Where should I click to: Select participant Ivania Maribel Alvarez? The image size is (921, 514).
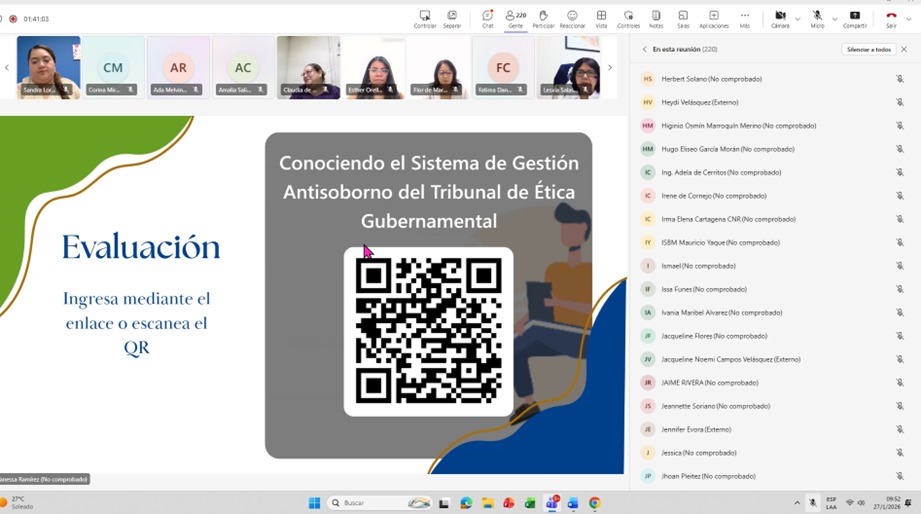point(774,313)
